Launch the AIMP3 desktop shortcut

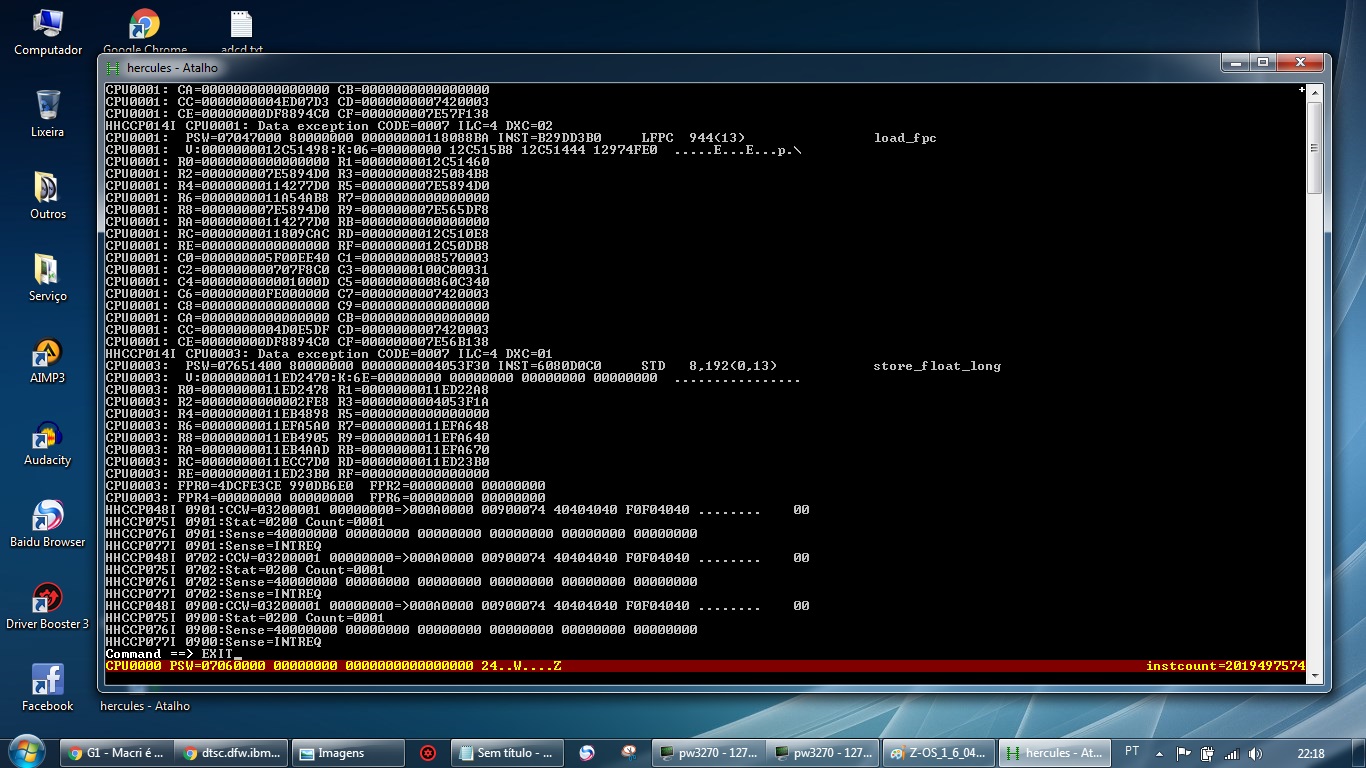[48, 360]
